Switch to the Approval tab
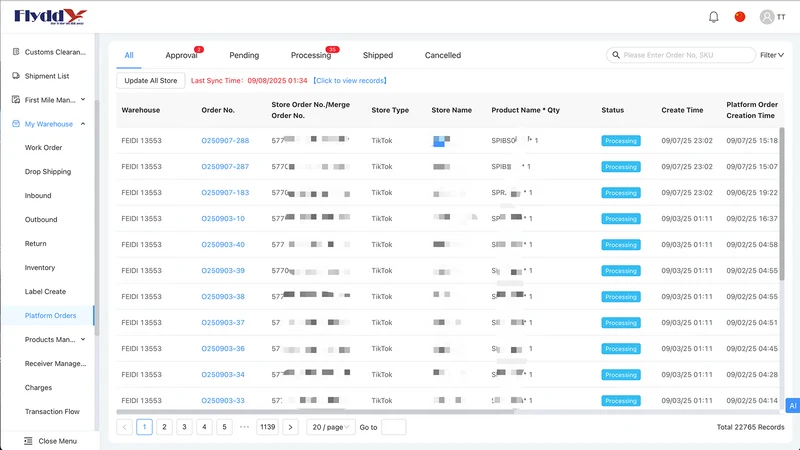Viewport: 800px width, 450px height. tap(181, 55)
